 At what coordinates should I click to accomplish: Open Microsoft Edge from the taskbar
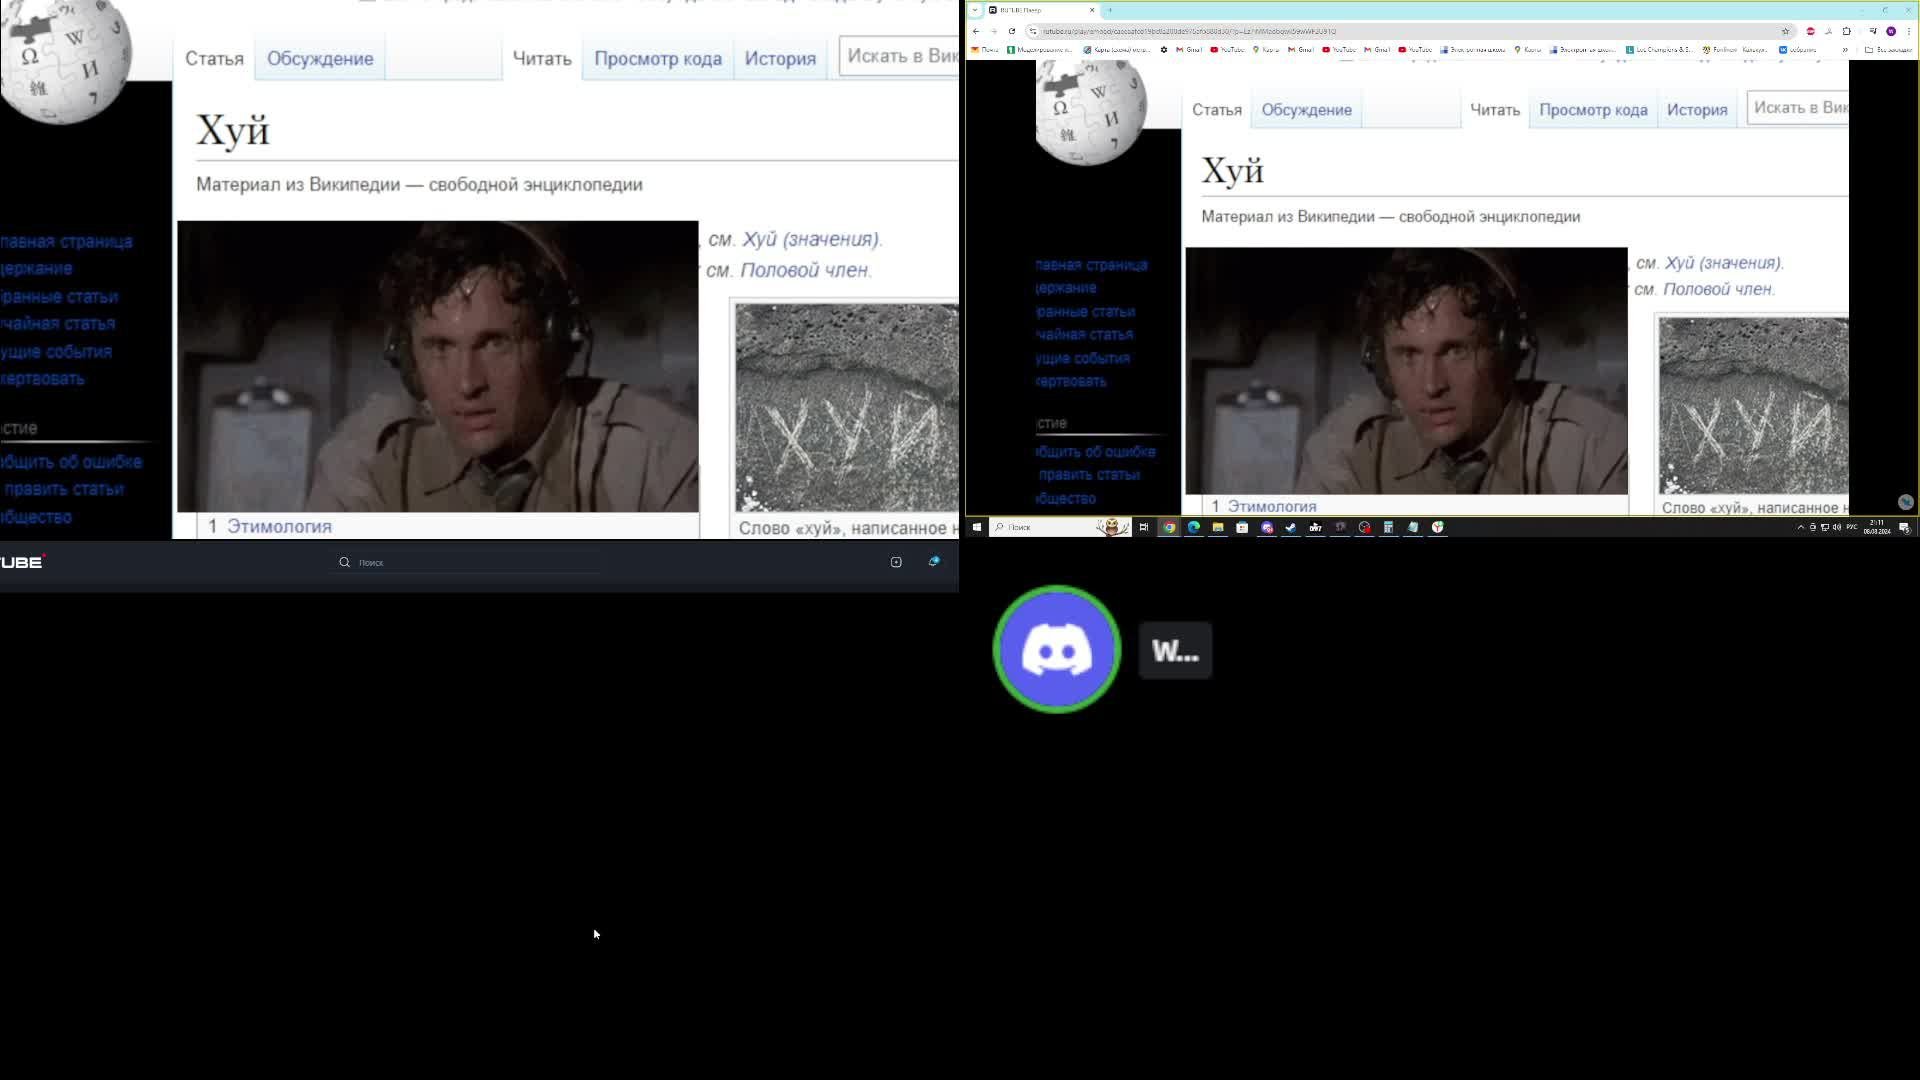[x=1193, y=527]
